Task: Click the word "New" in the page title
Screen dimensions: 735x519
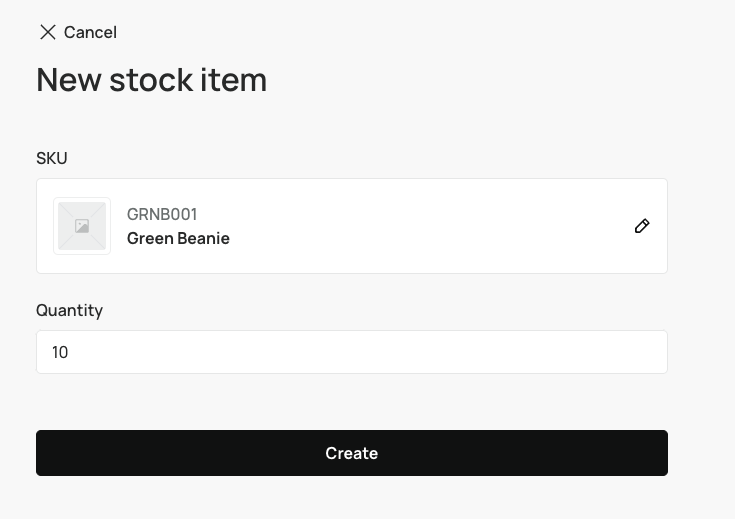Action: click(x=68, y=79)
